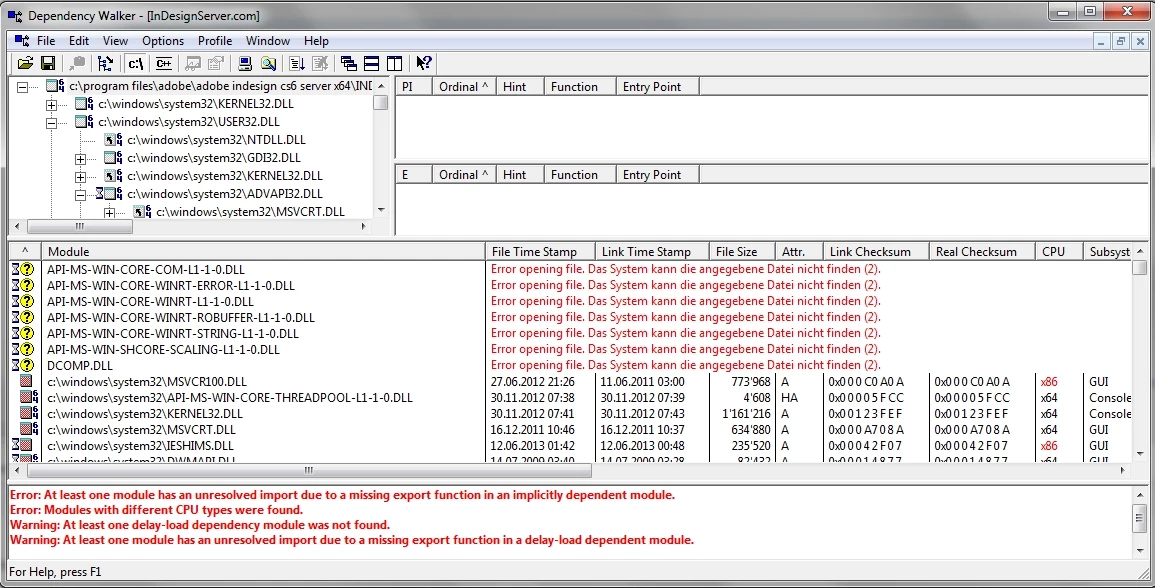The image size is (1155, 588).
Task: Click the Start Profiling toolbar icon
Action: 297,63
